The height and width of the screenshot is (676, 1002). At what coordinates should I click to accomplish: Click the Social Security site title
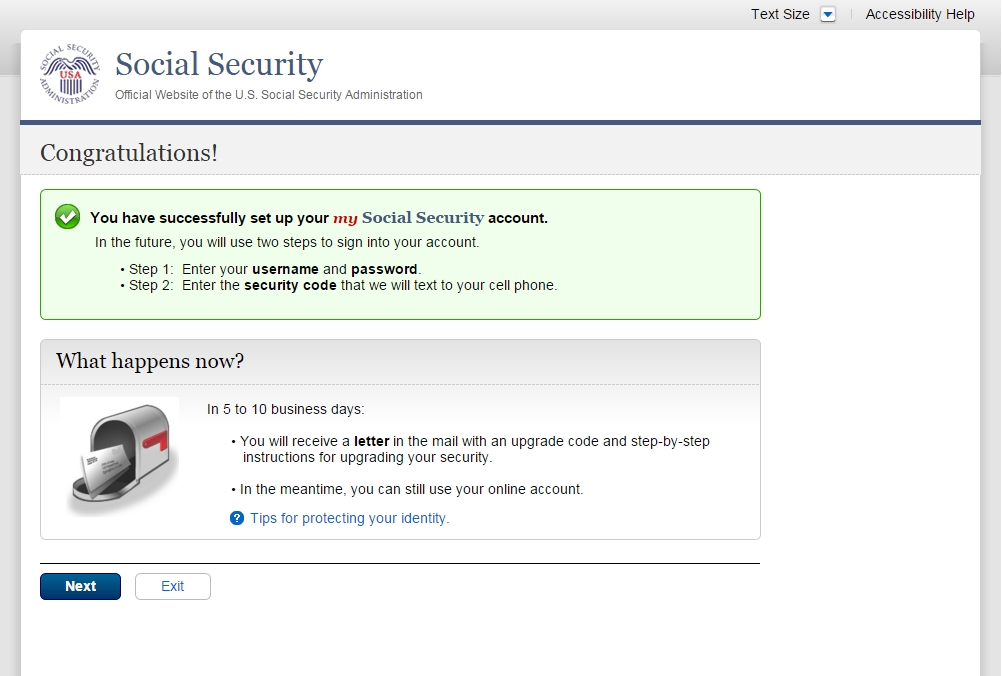[219, 64]
